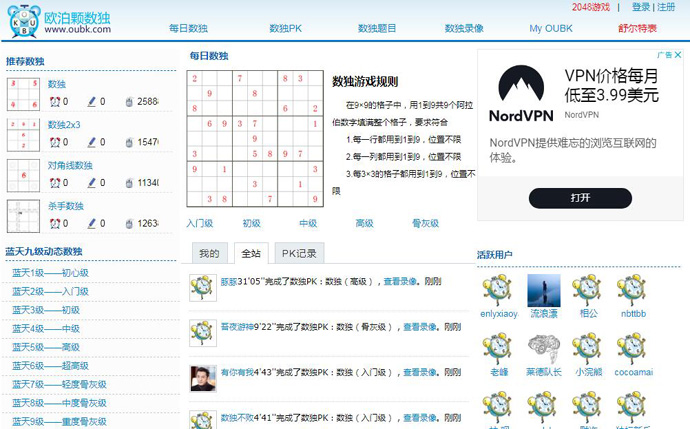Click 莱德队长's brain avatar
Screen dimensions: 690x429
click(543, 348)
